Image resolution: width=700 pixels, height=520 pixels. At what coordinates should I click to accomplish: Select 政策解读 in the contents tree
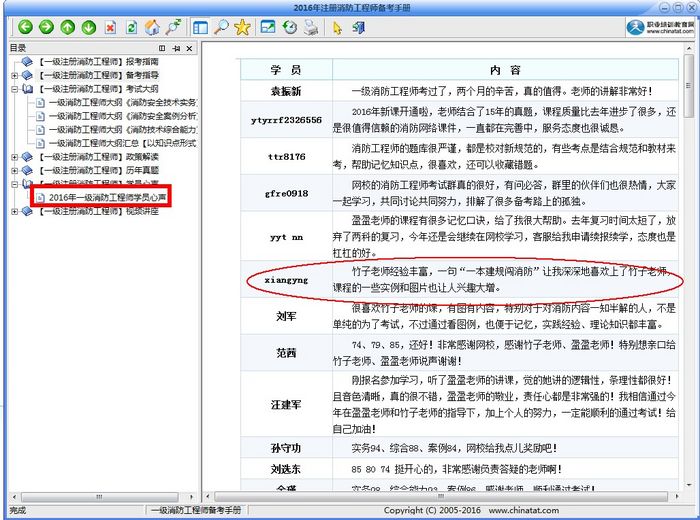(98, 157)
